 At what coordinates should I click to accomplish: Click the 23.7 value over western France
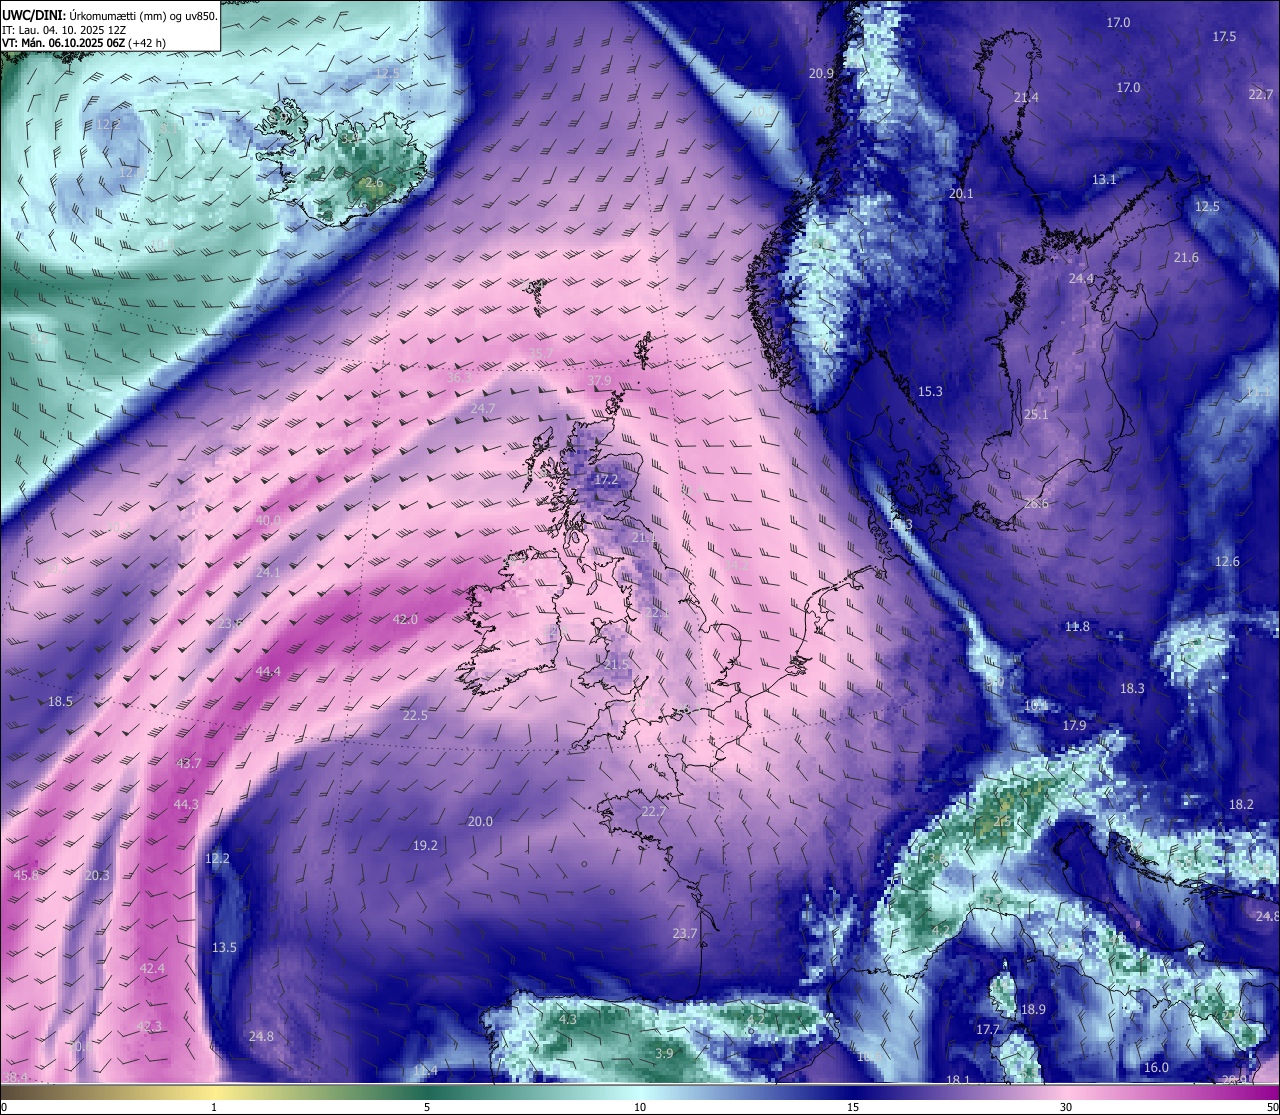pyautogui.click(x=684, y=933)
